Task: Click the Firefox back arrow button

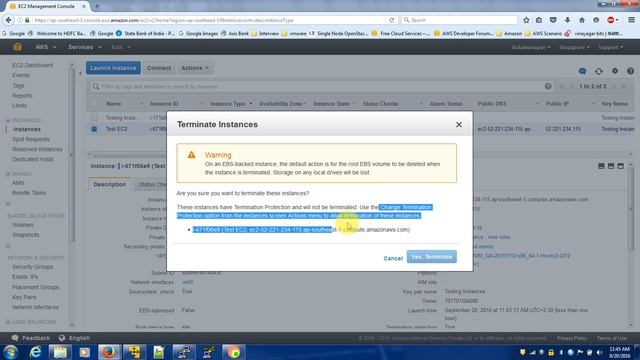Action: [8, 20]
